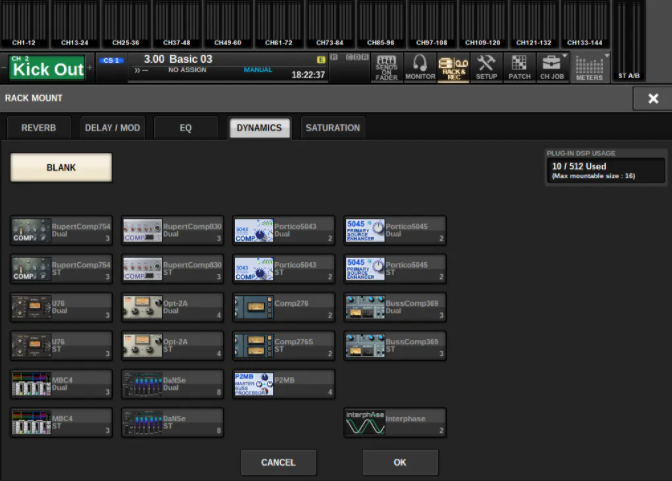Select Portico5045 Dual plug-in

[x=395, y=231]
